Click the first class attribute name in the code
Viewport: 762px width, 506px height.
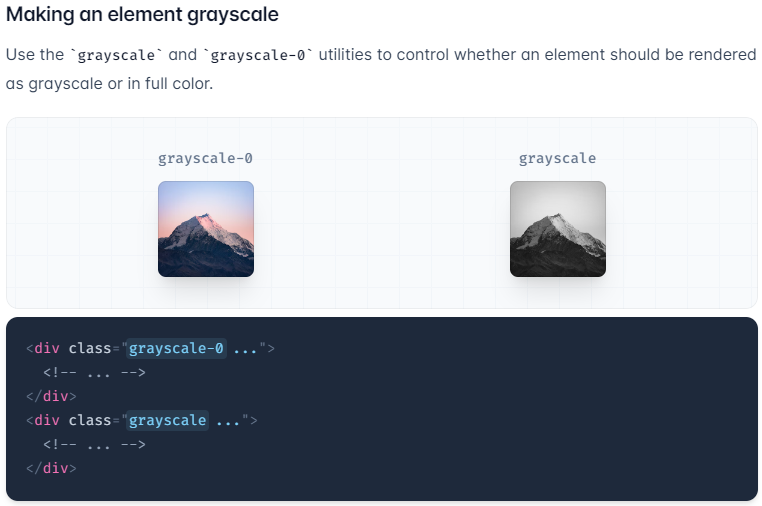[90, 349]
